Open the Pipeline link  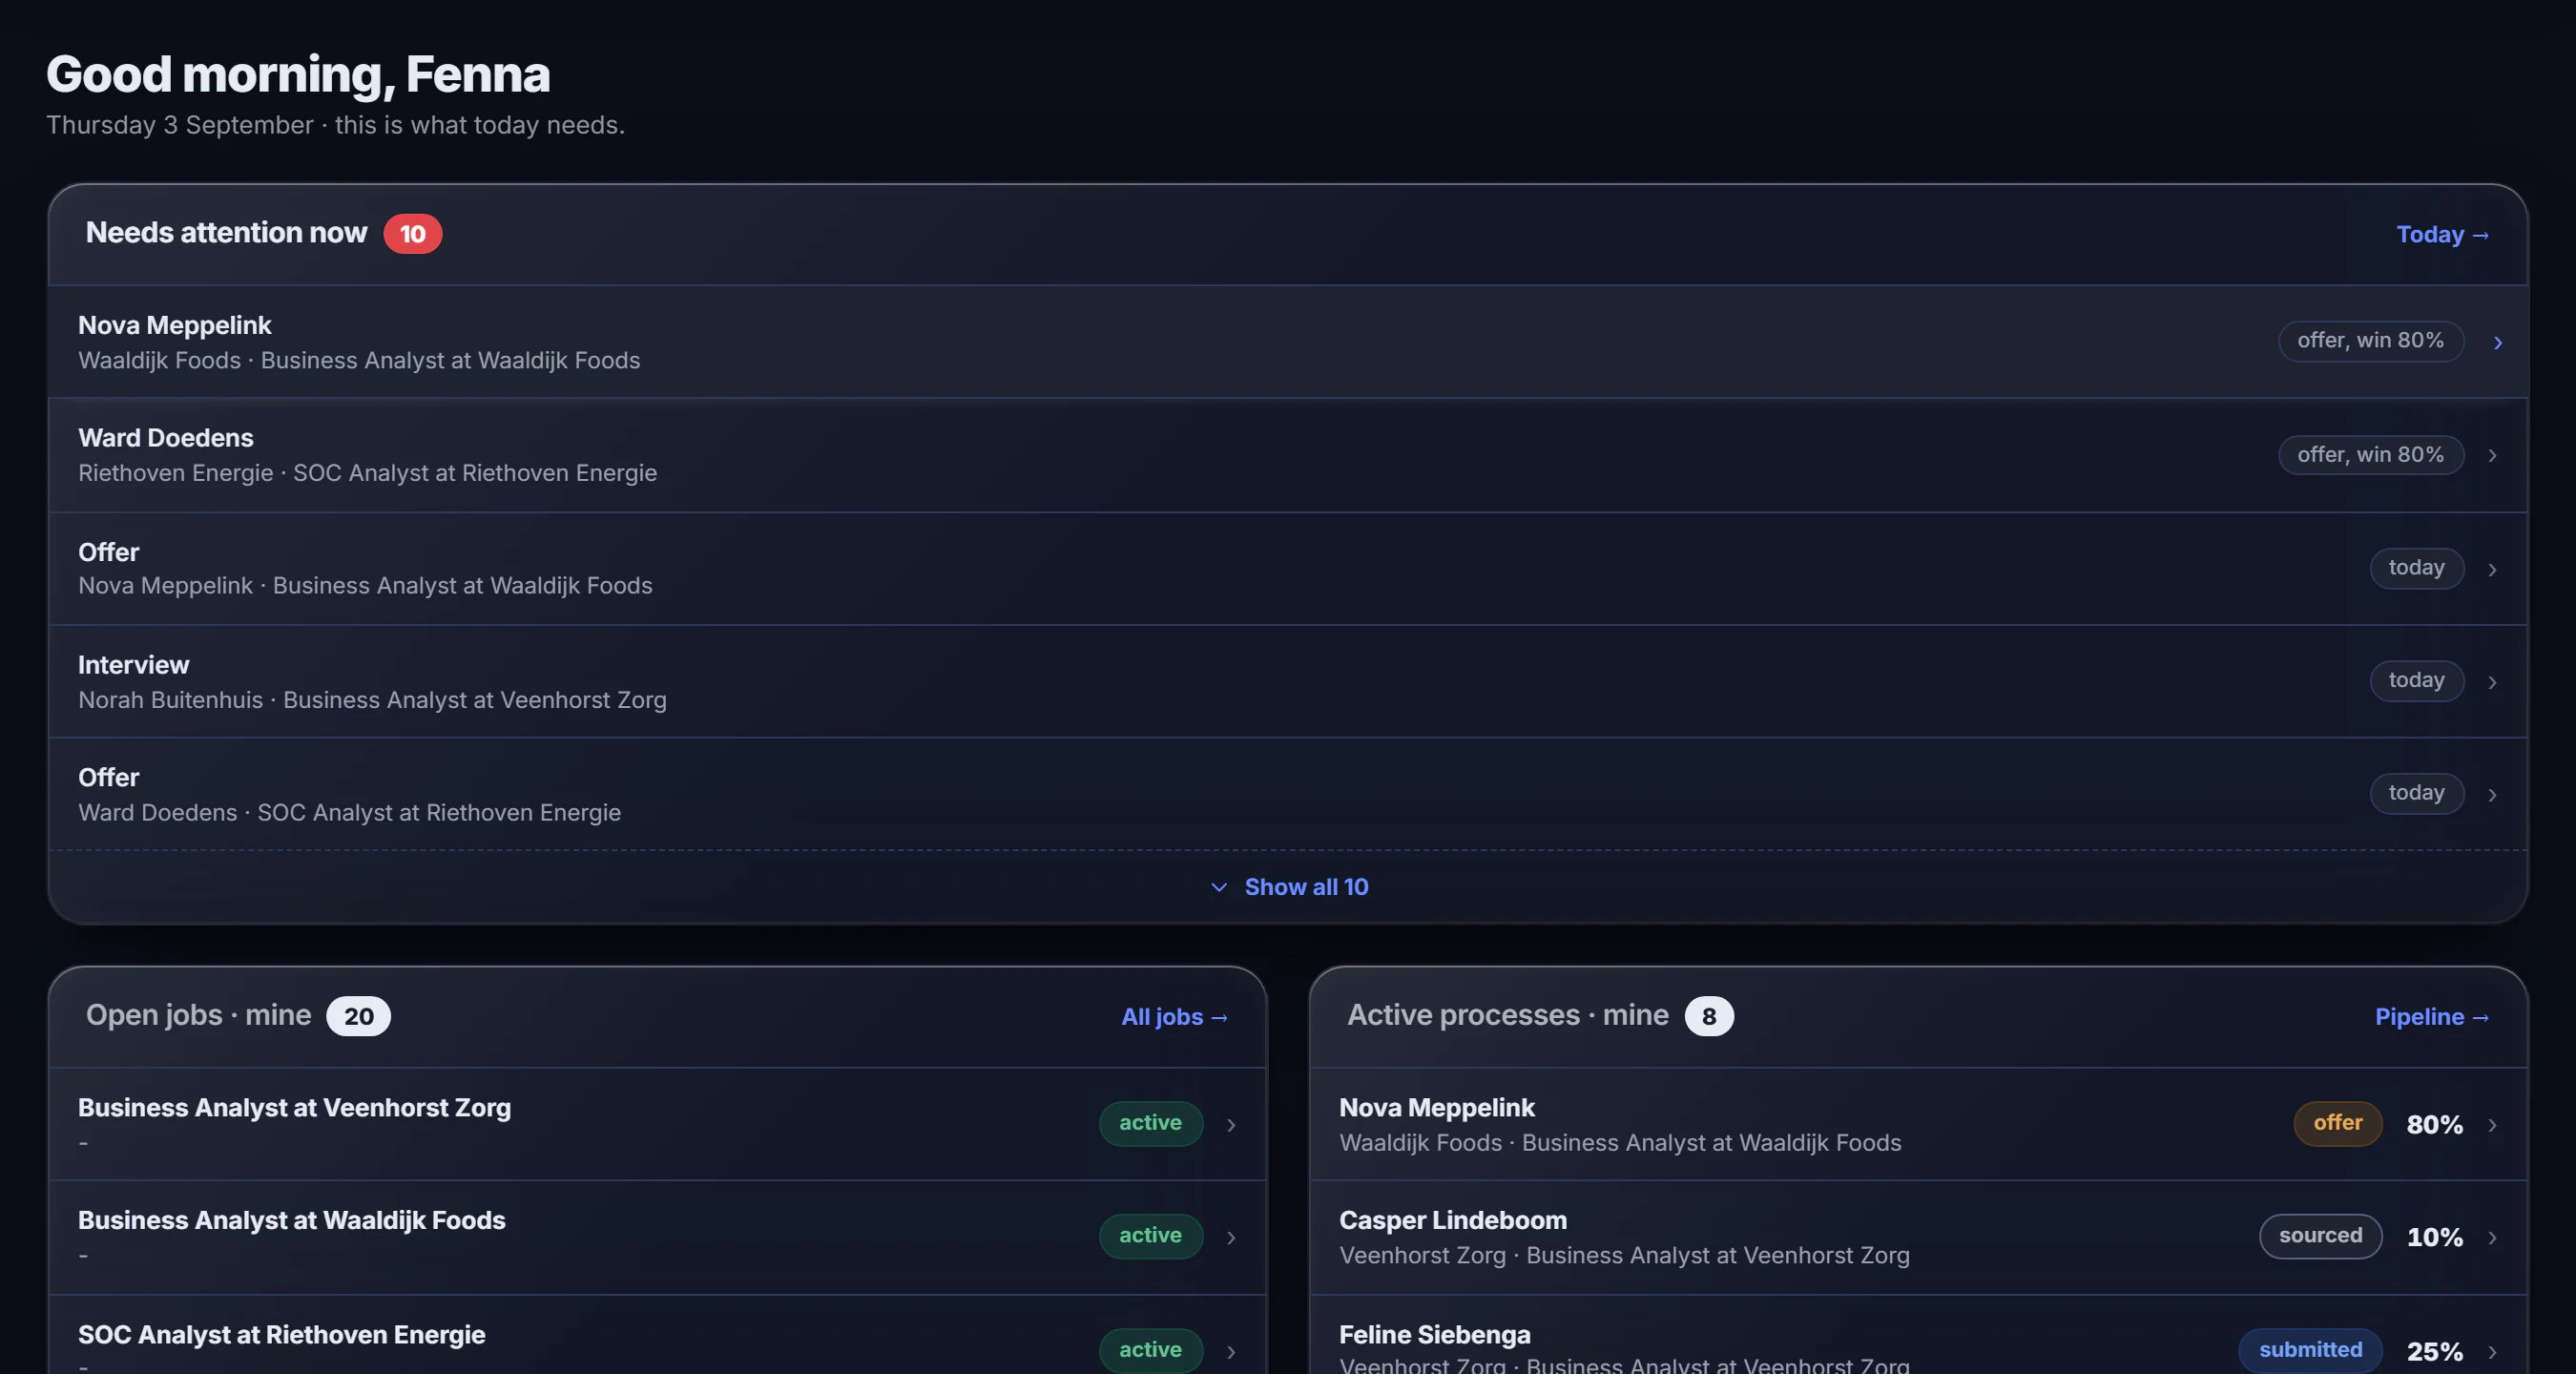[2432, 1016]
